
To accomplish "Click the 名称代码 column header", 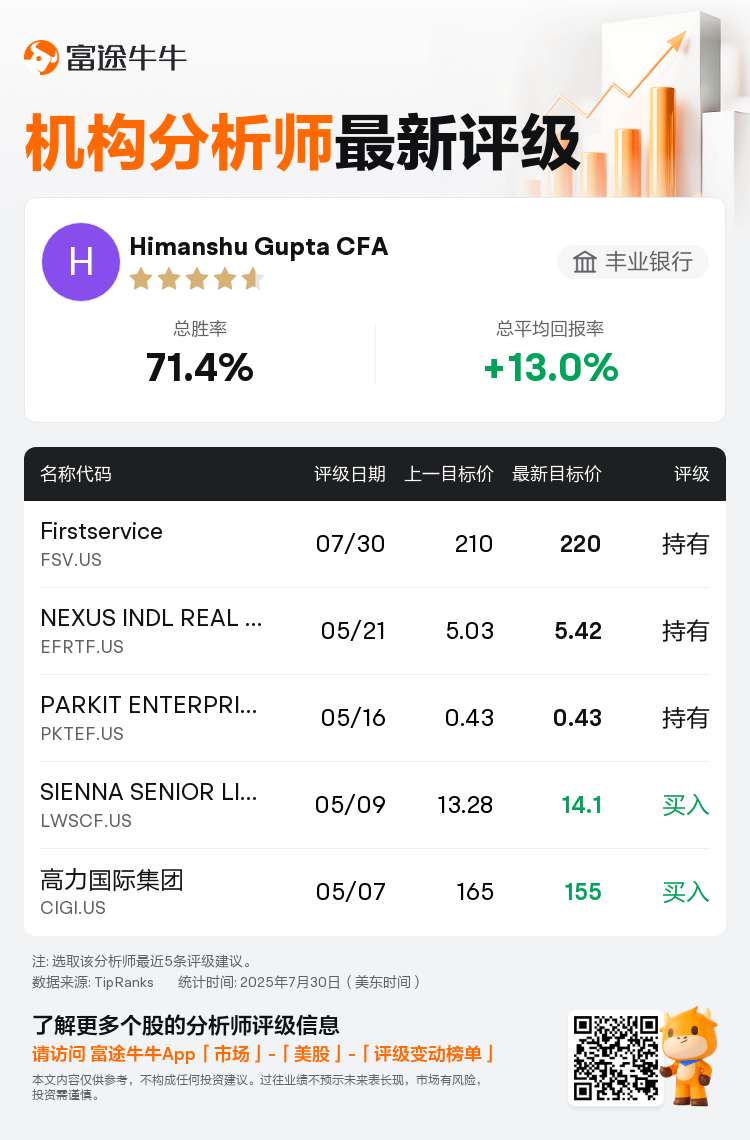I will (76, 474).
